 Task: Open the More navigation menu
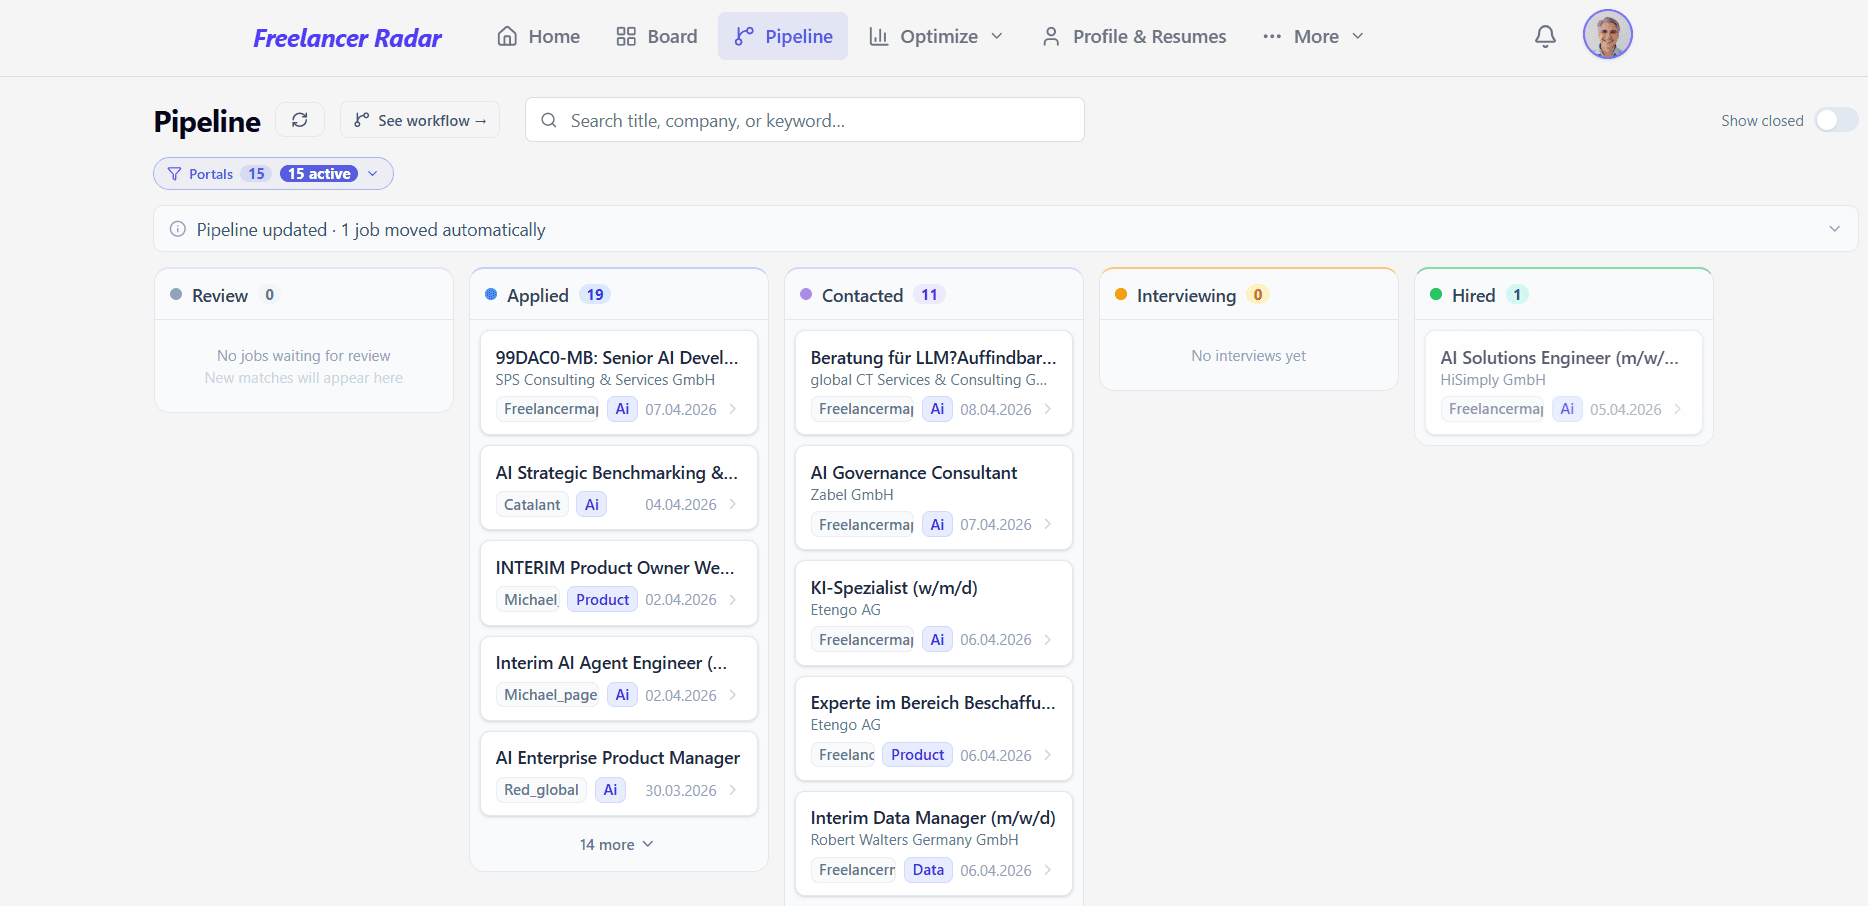coord(1313,37)
